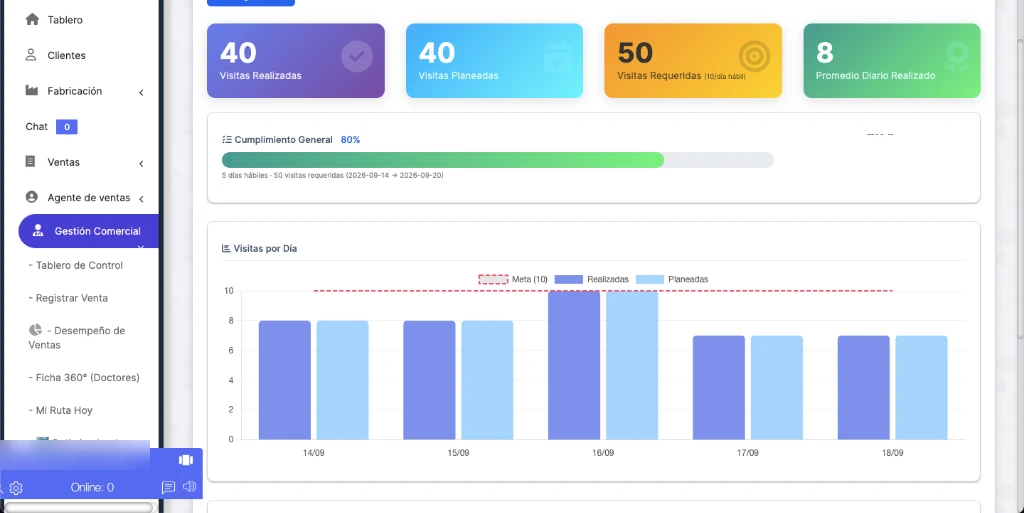Image resolution: width=1024 pixels, height=513 pixels.
Task: Click the bar chart icon beside Visitas por Día
Action: [x=226, y=249]
